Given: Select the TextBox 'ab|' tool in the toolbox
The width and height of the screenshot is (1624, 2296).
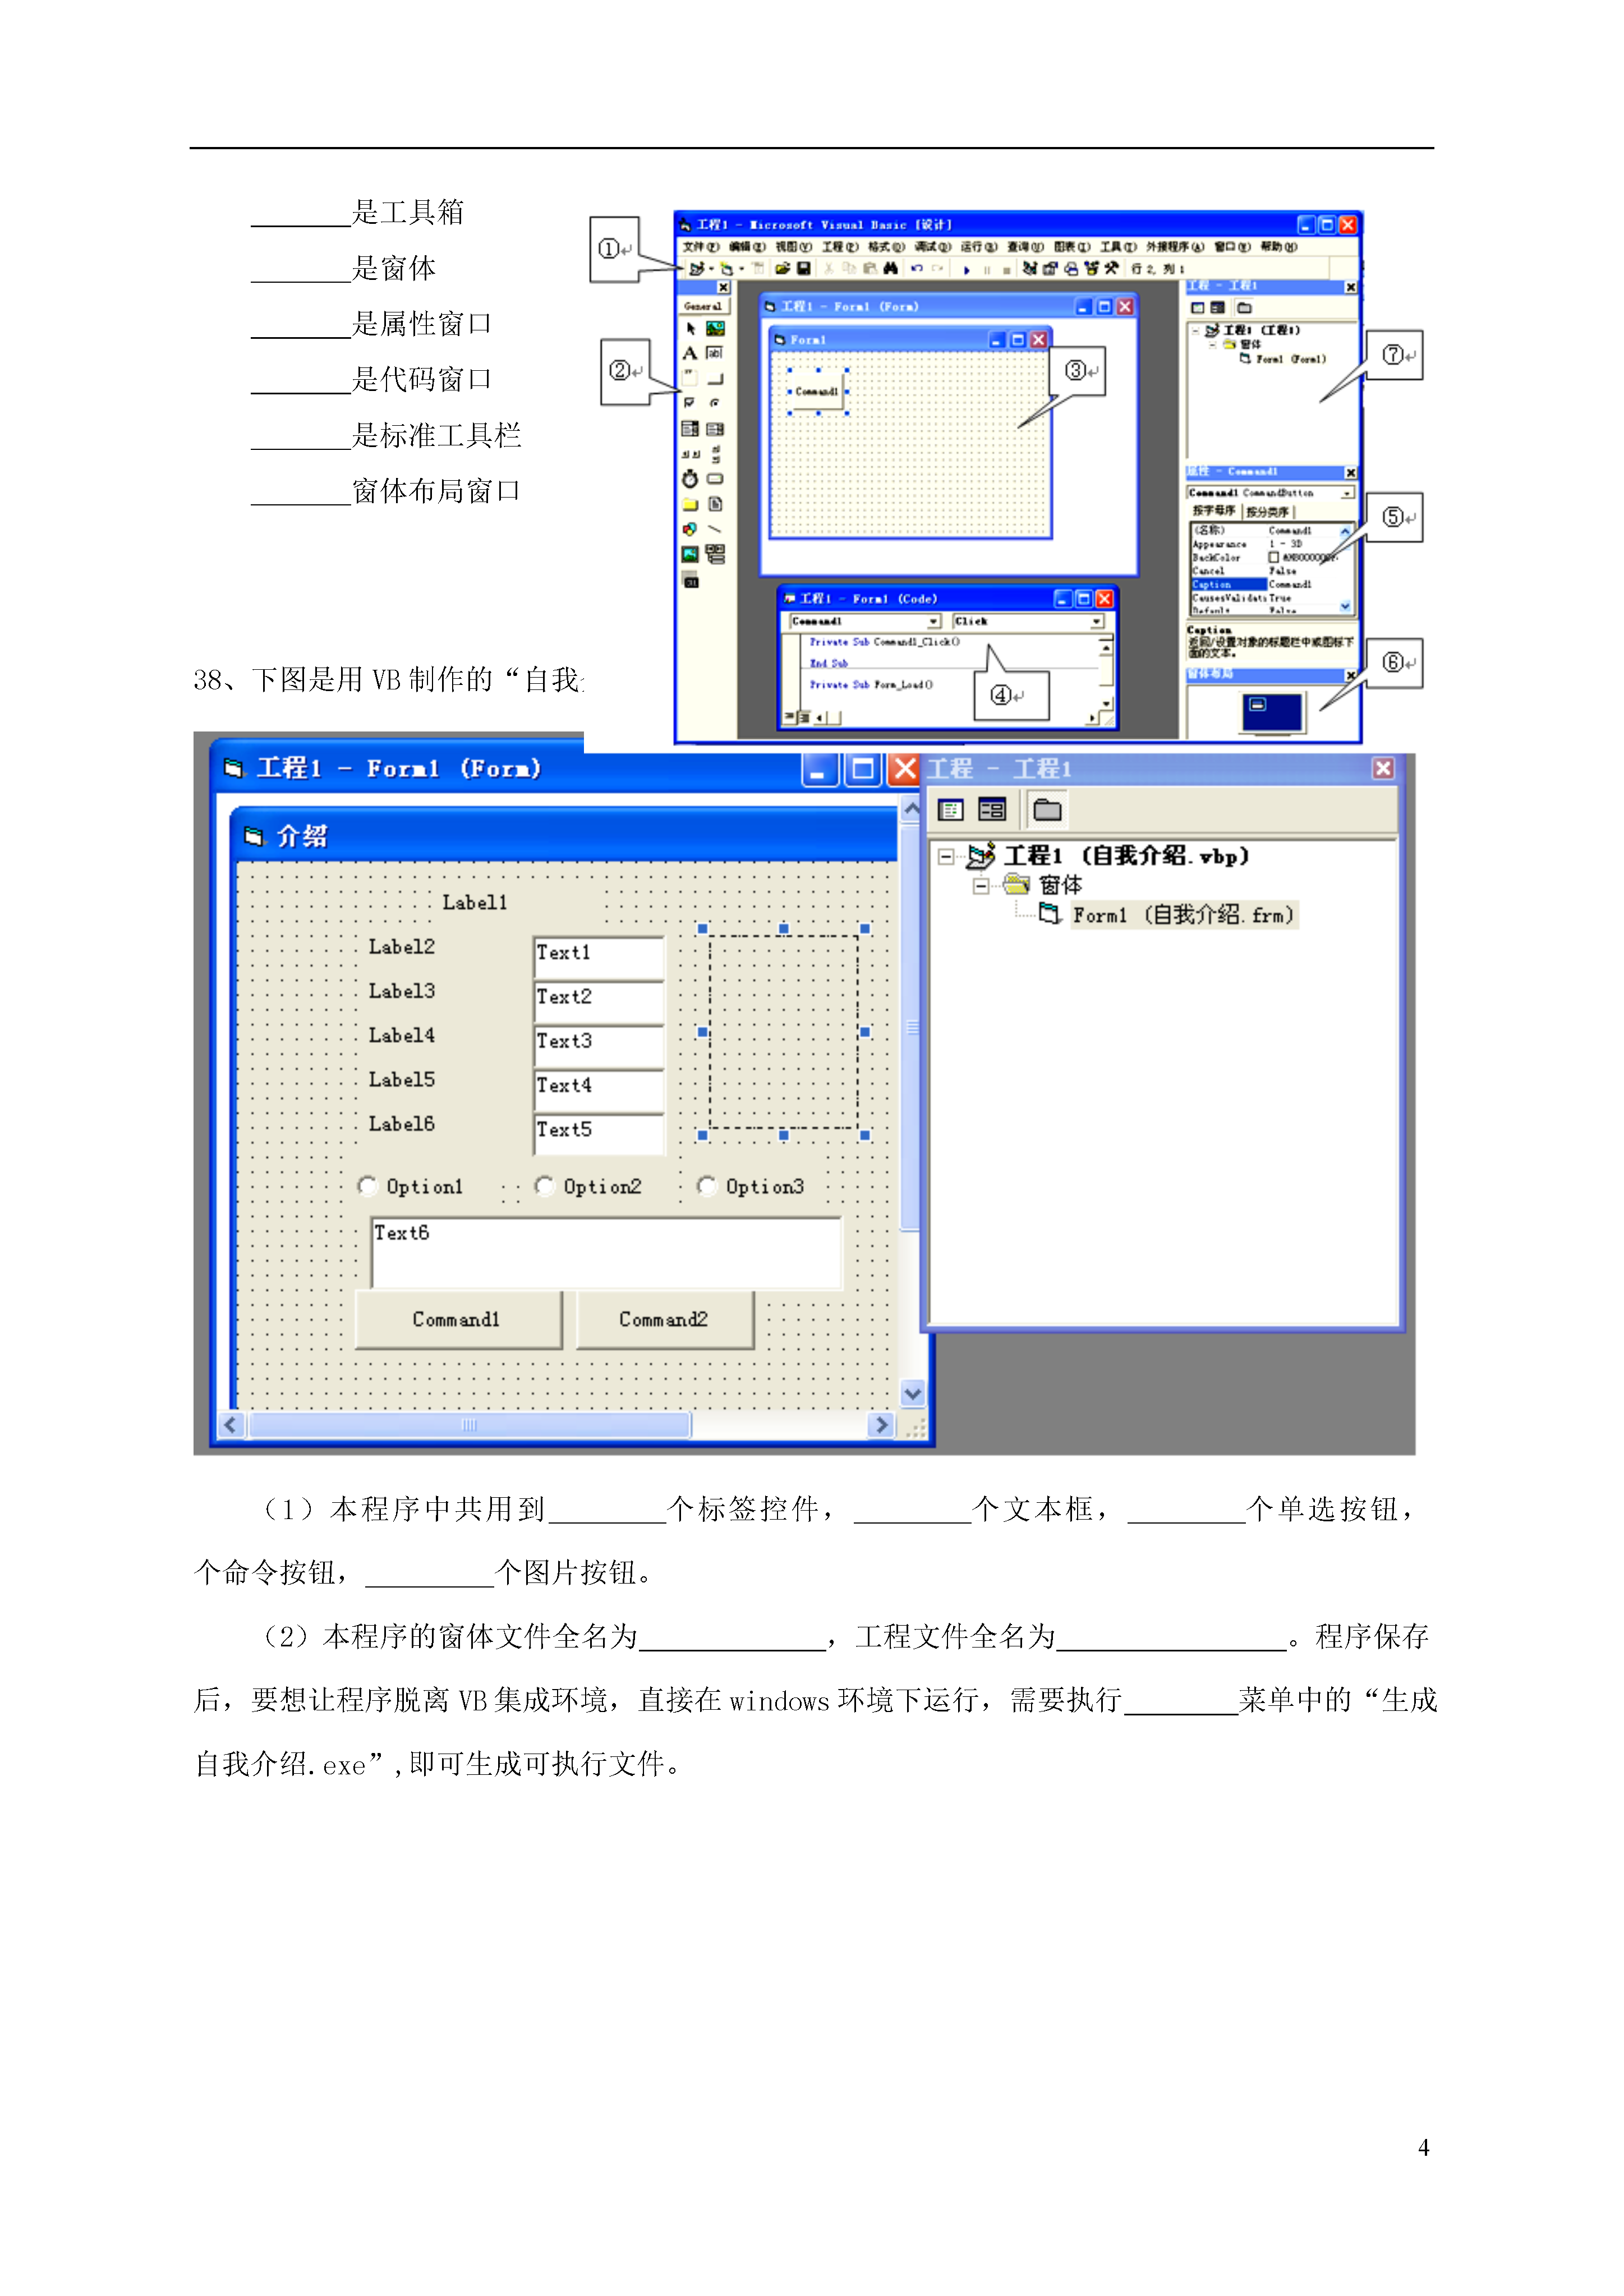Looking at the screenshot, I should pos(715,353).
